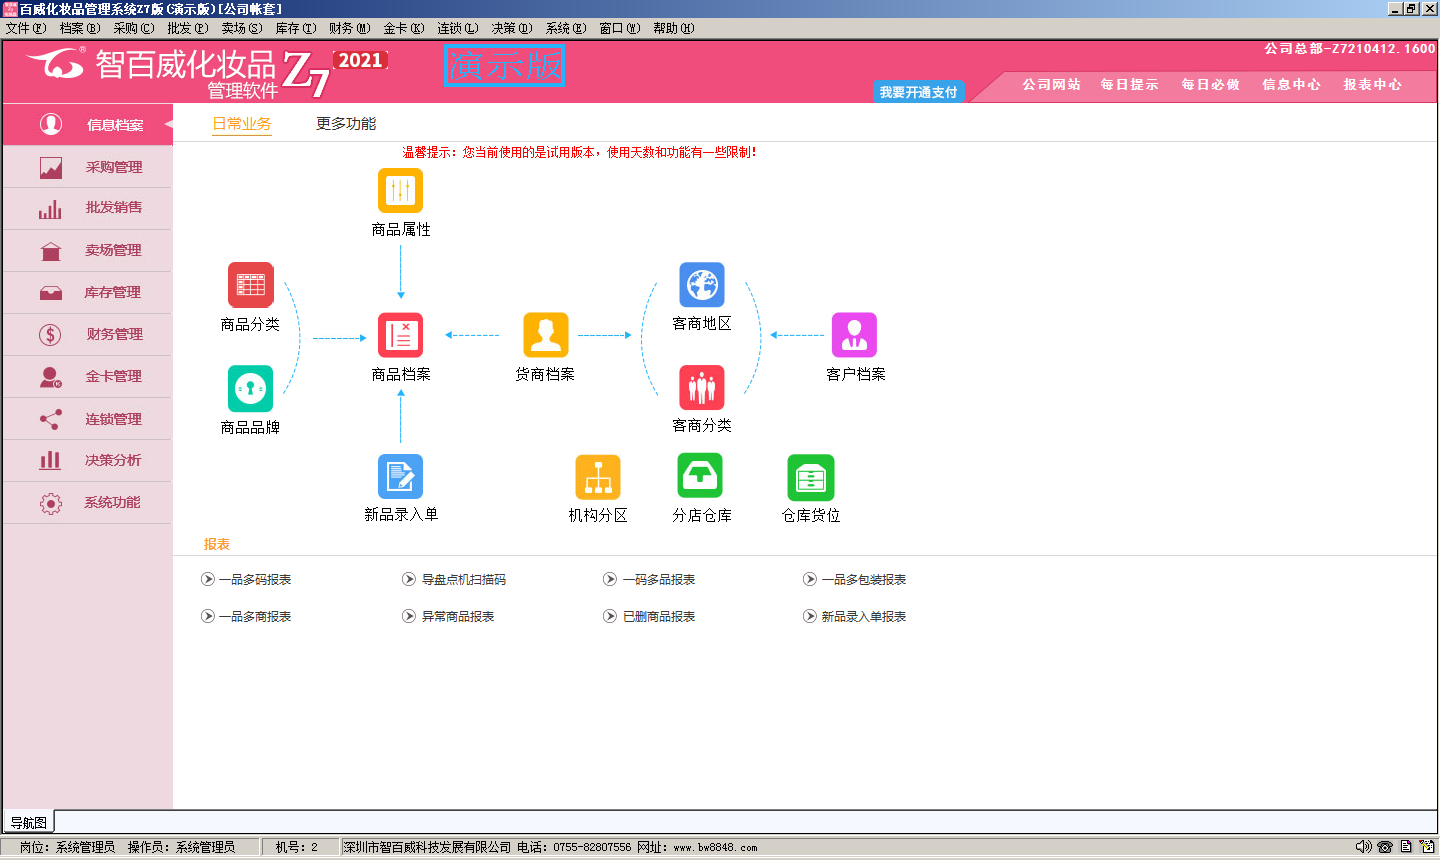This screenshot has width=1440, height=860.
Task: Click the 机构分区 org chart icon
Action: pyautogui.click(x=598, y=477)
